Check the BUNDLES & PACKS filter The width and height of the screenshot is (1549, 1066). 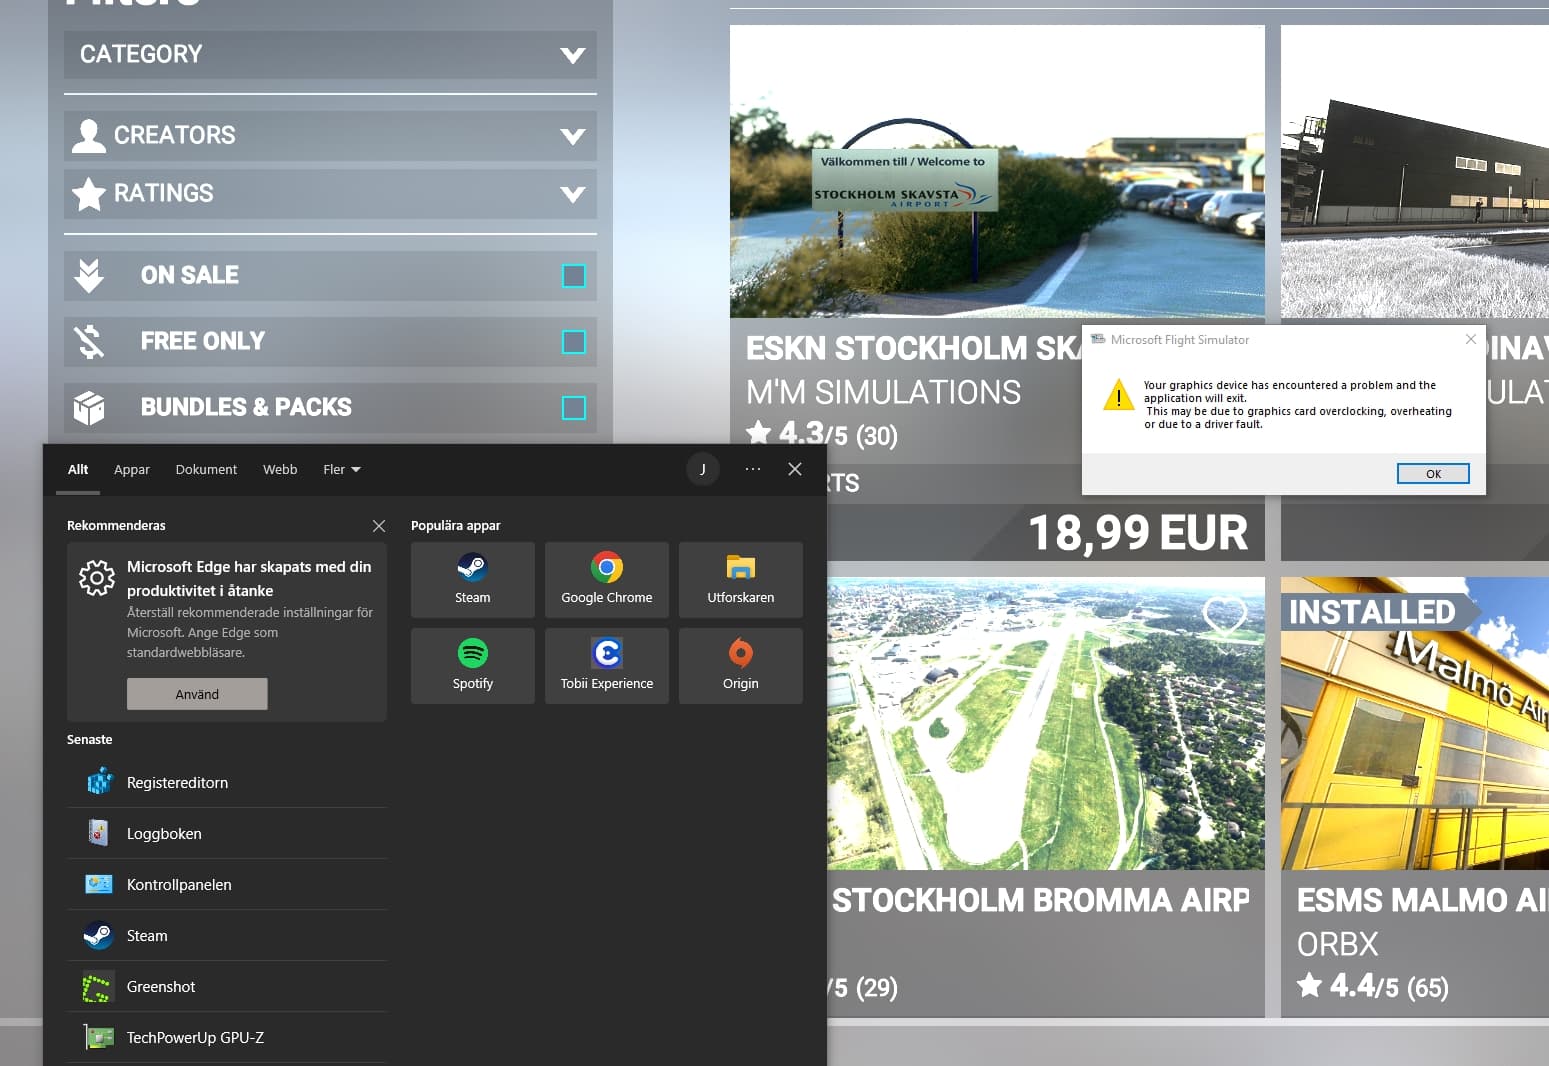574,408
